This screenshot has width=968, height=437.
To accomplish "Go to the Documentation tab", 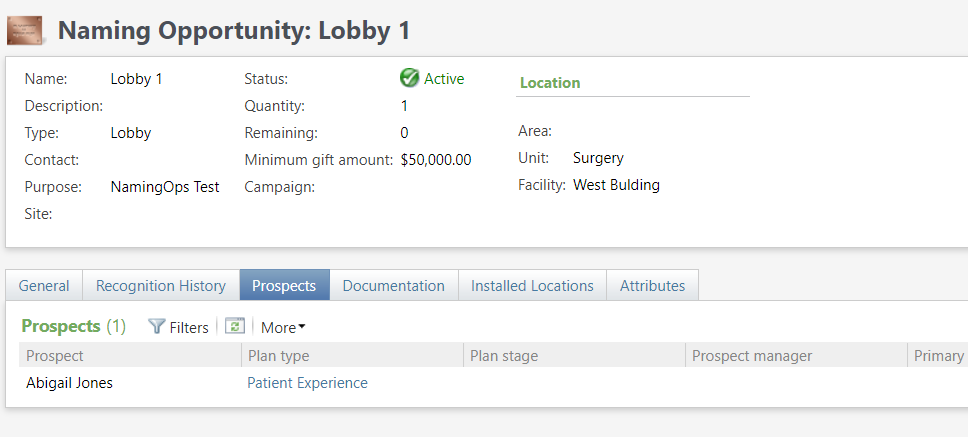I will coord(393,286).
